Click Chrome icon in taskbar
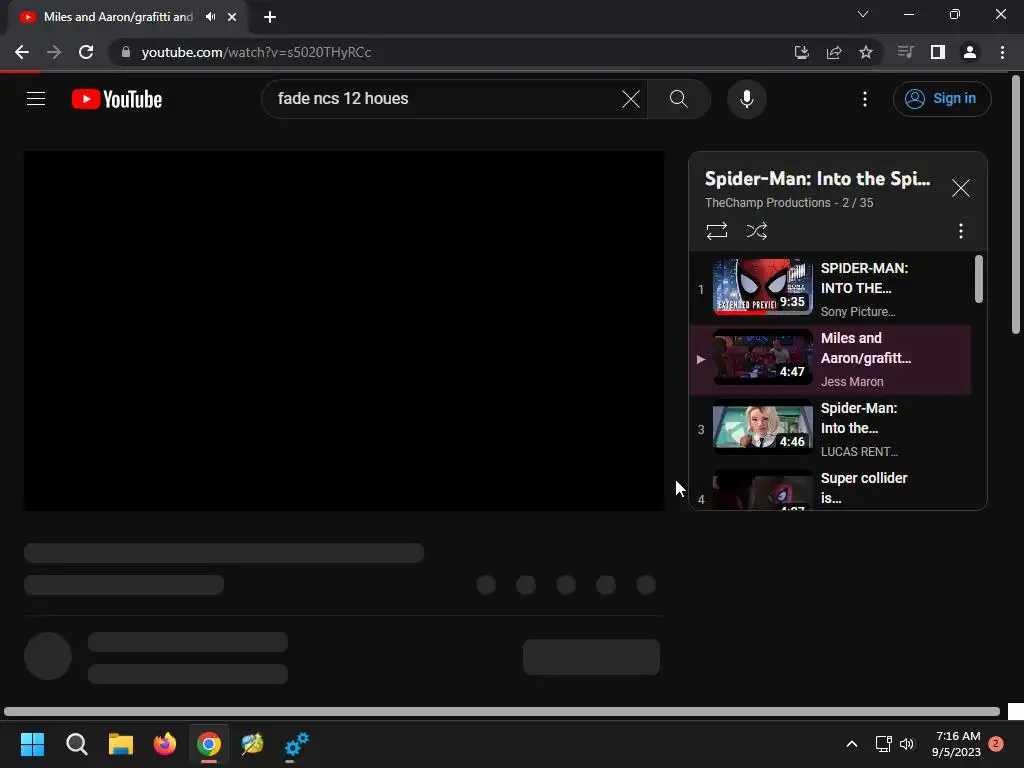 pyautogui.click(x=209, y=744)
